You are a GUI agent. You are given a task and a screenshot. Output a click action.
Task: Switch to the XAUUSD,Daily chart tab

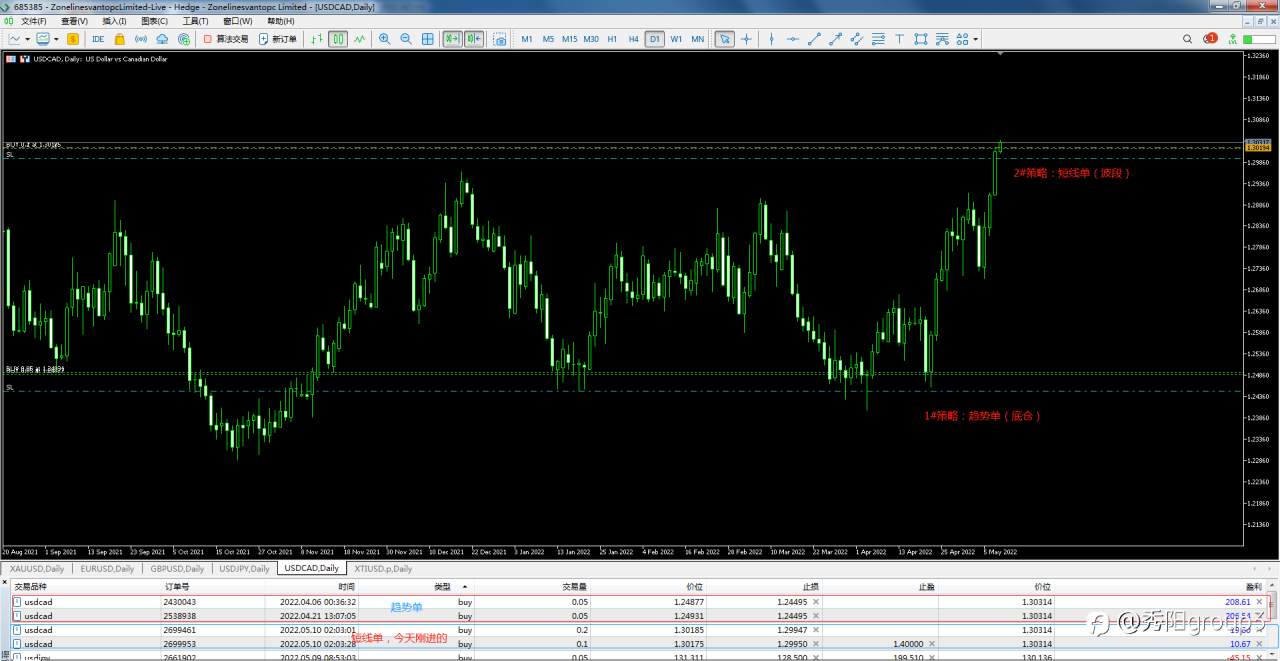[37, 568]
